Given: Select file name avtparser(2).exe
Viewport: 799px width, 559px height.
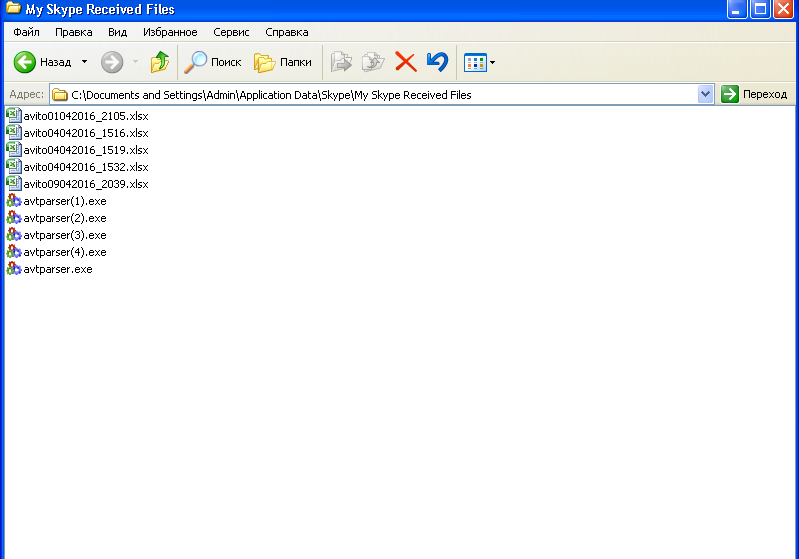Looking at the screenshot, I should click(65, 218).
